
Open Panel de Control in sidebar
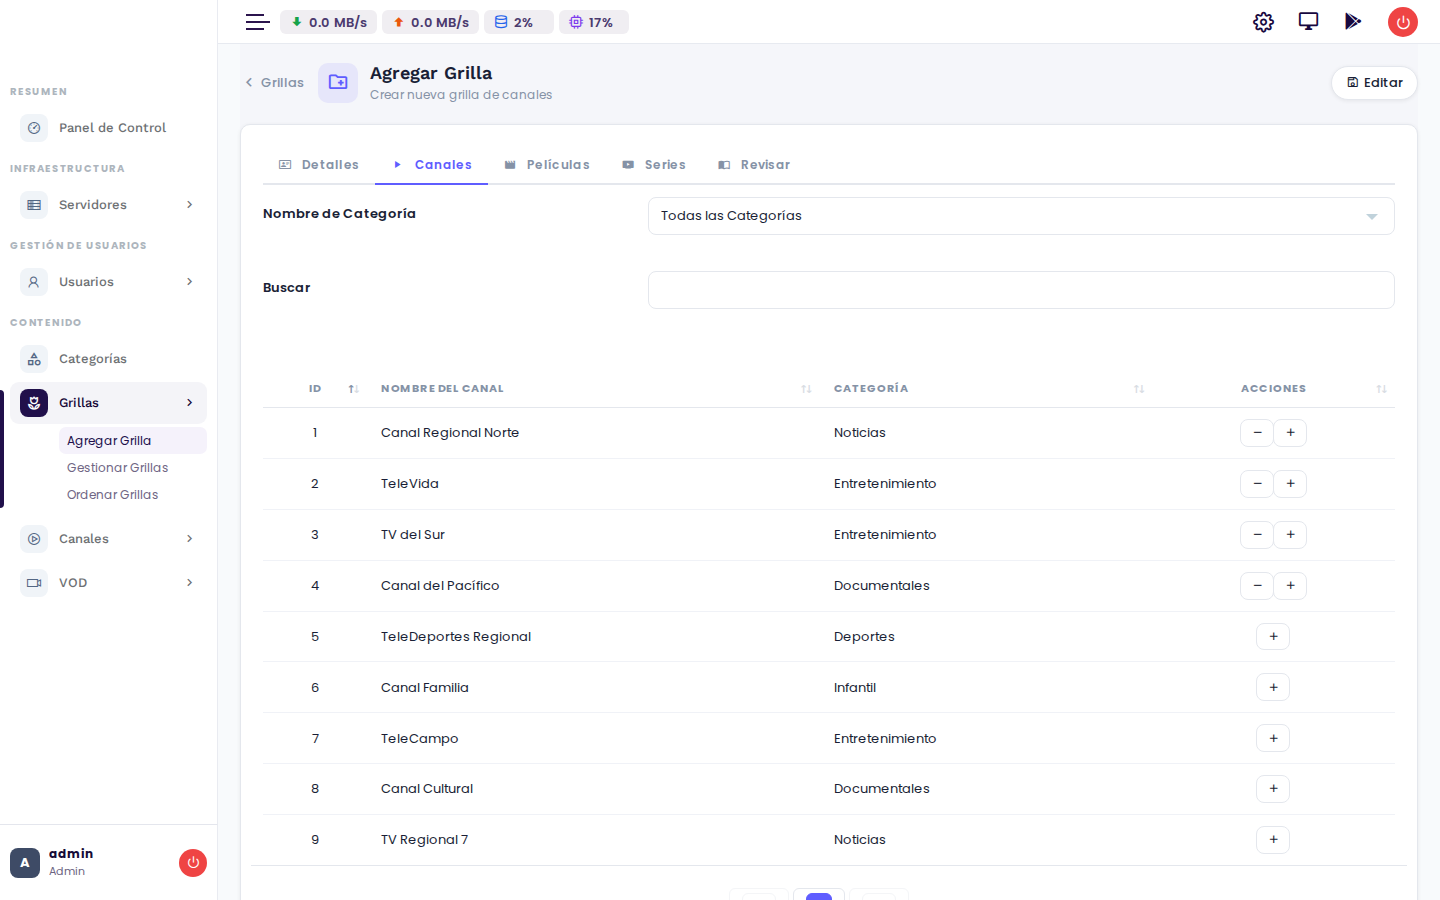tap(108, 128)
